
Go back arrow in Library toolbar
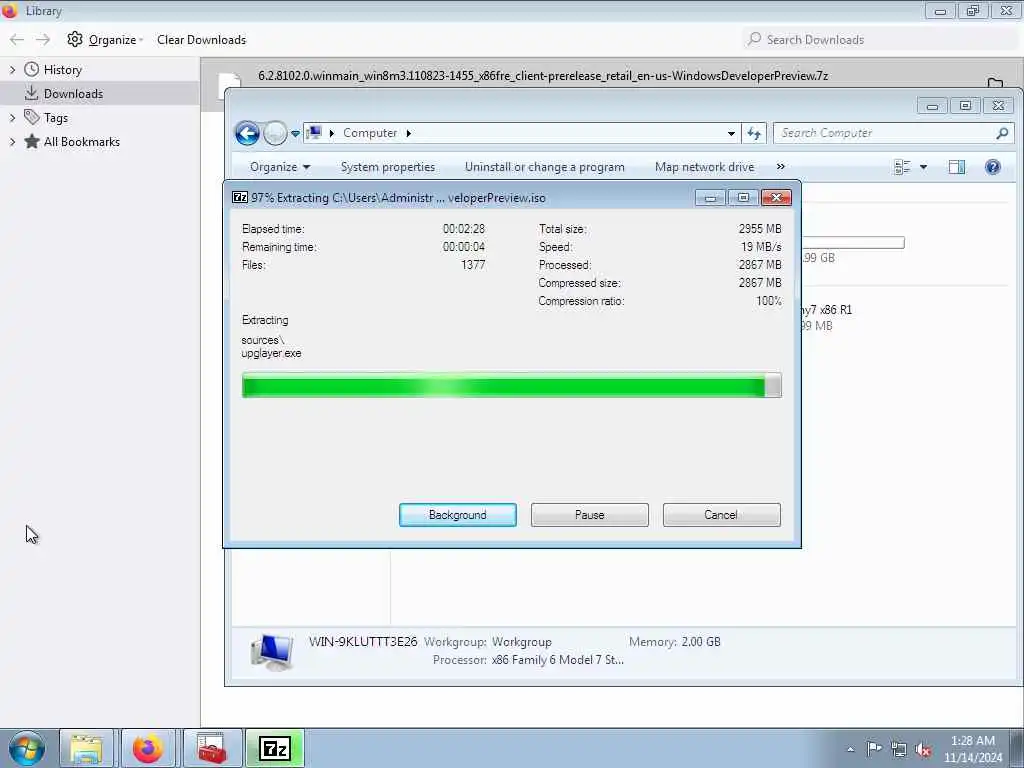(17, 40)
